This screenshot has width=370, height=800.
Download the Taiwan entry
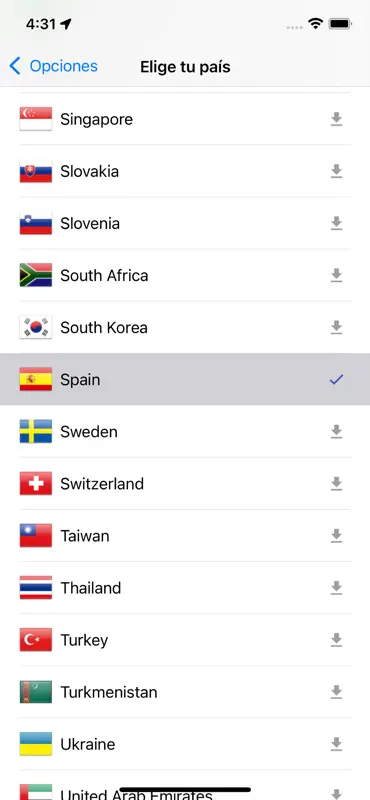[x=336, y=535]
